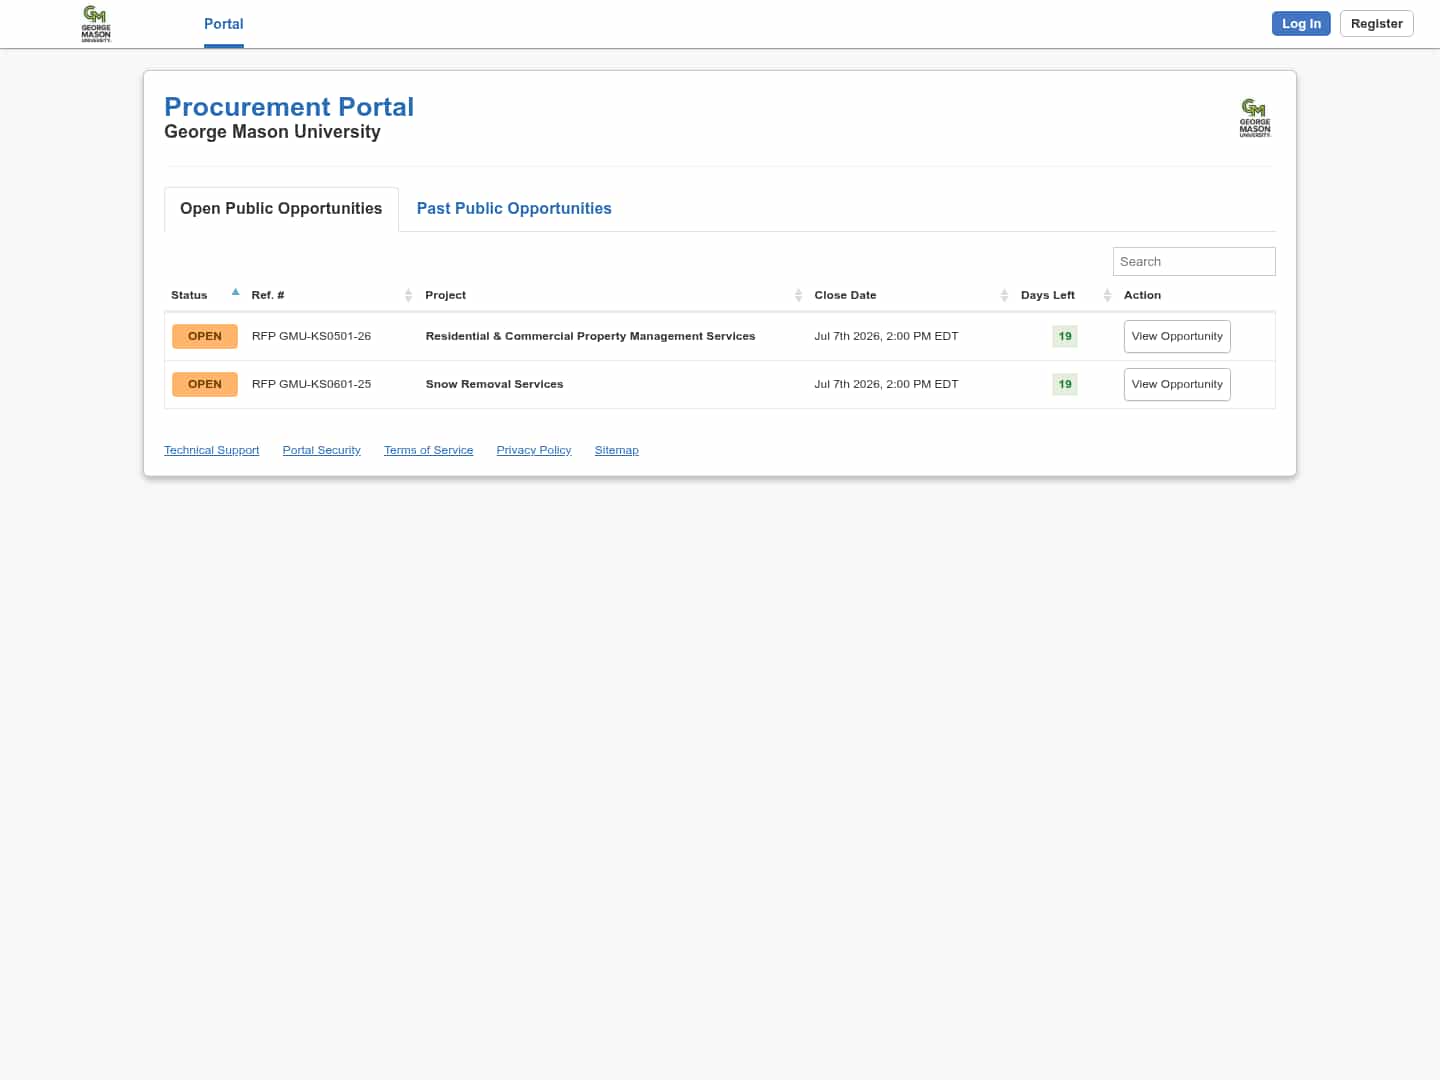View Opportunity for Property Management Services
The image size is (1440, 1080).
point(1177,337)
